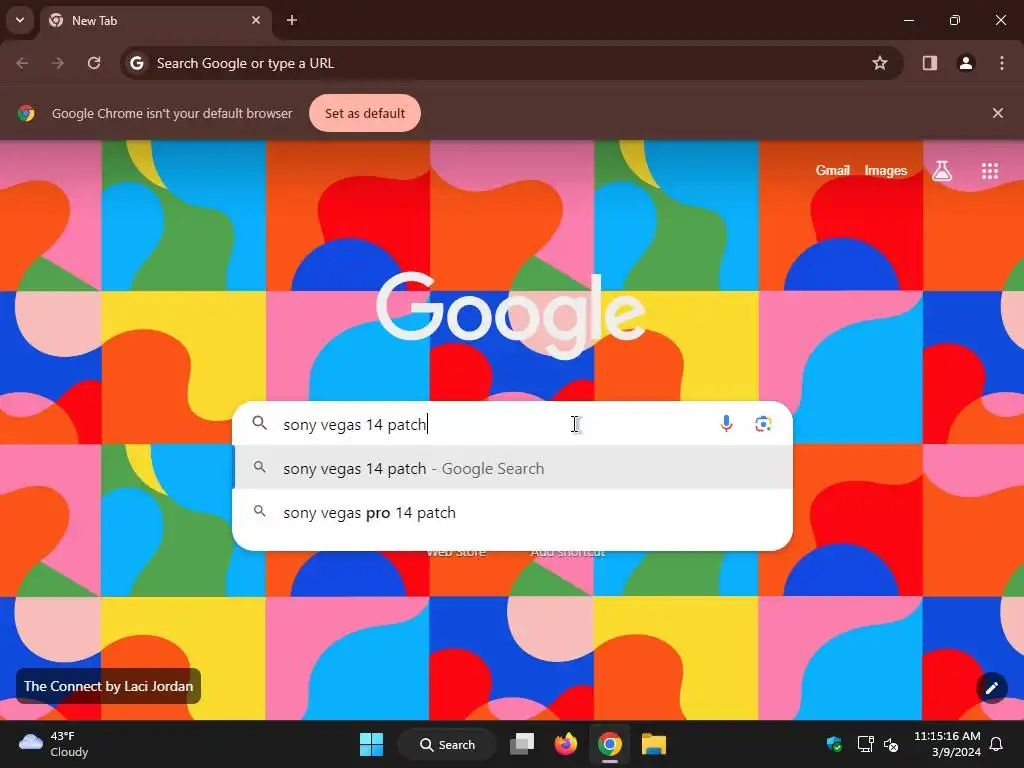This screenshot has width=1024, height=768.
Task: Open the clock showing 11:15:16 AM
Action: tap(947, 744)
